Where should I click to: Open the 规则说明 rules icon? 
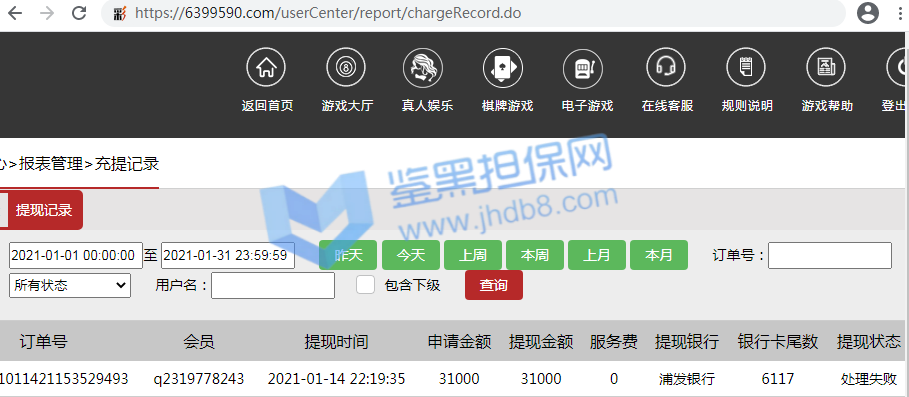pos(746,68)
